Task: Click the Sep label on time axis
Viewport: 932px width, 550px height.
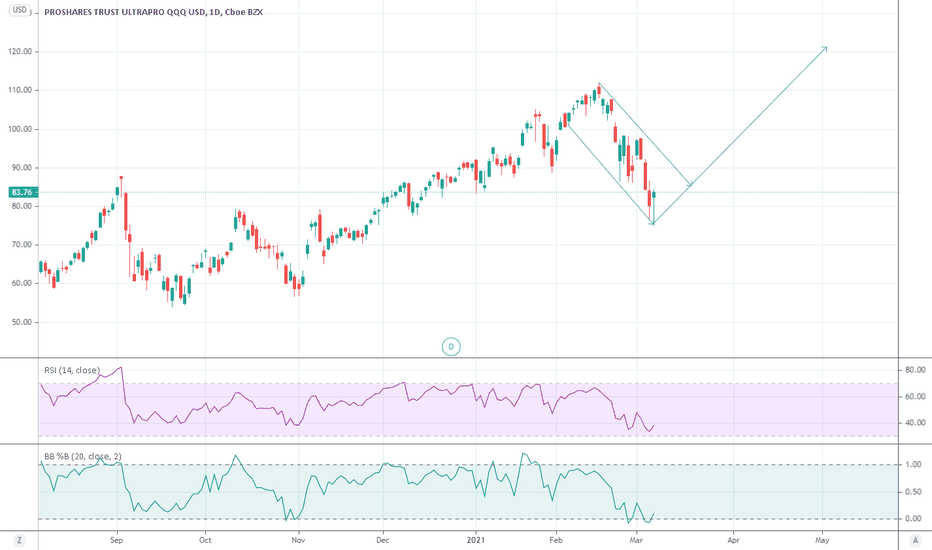Action: [x=116, y=540]
